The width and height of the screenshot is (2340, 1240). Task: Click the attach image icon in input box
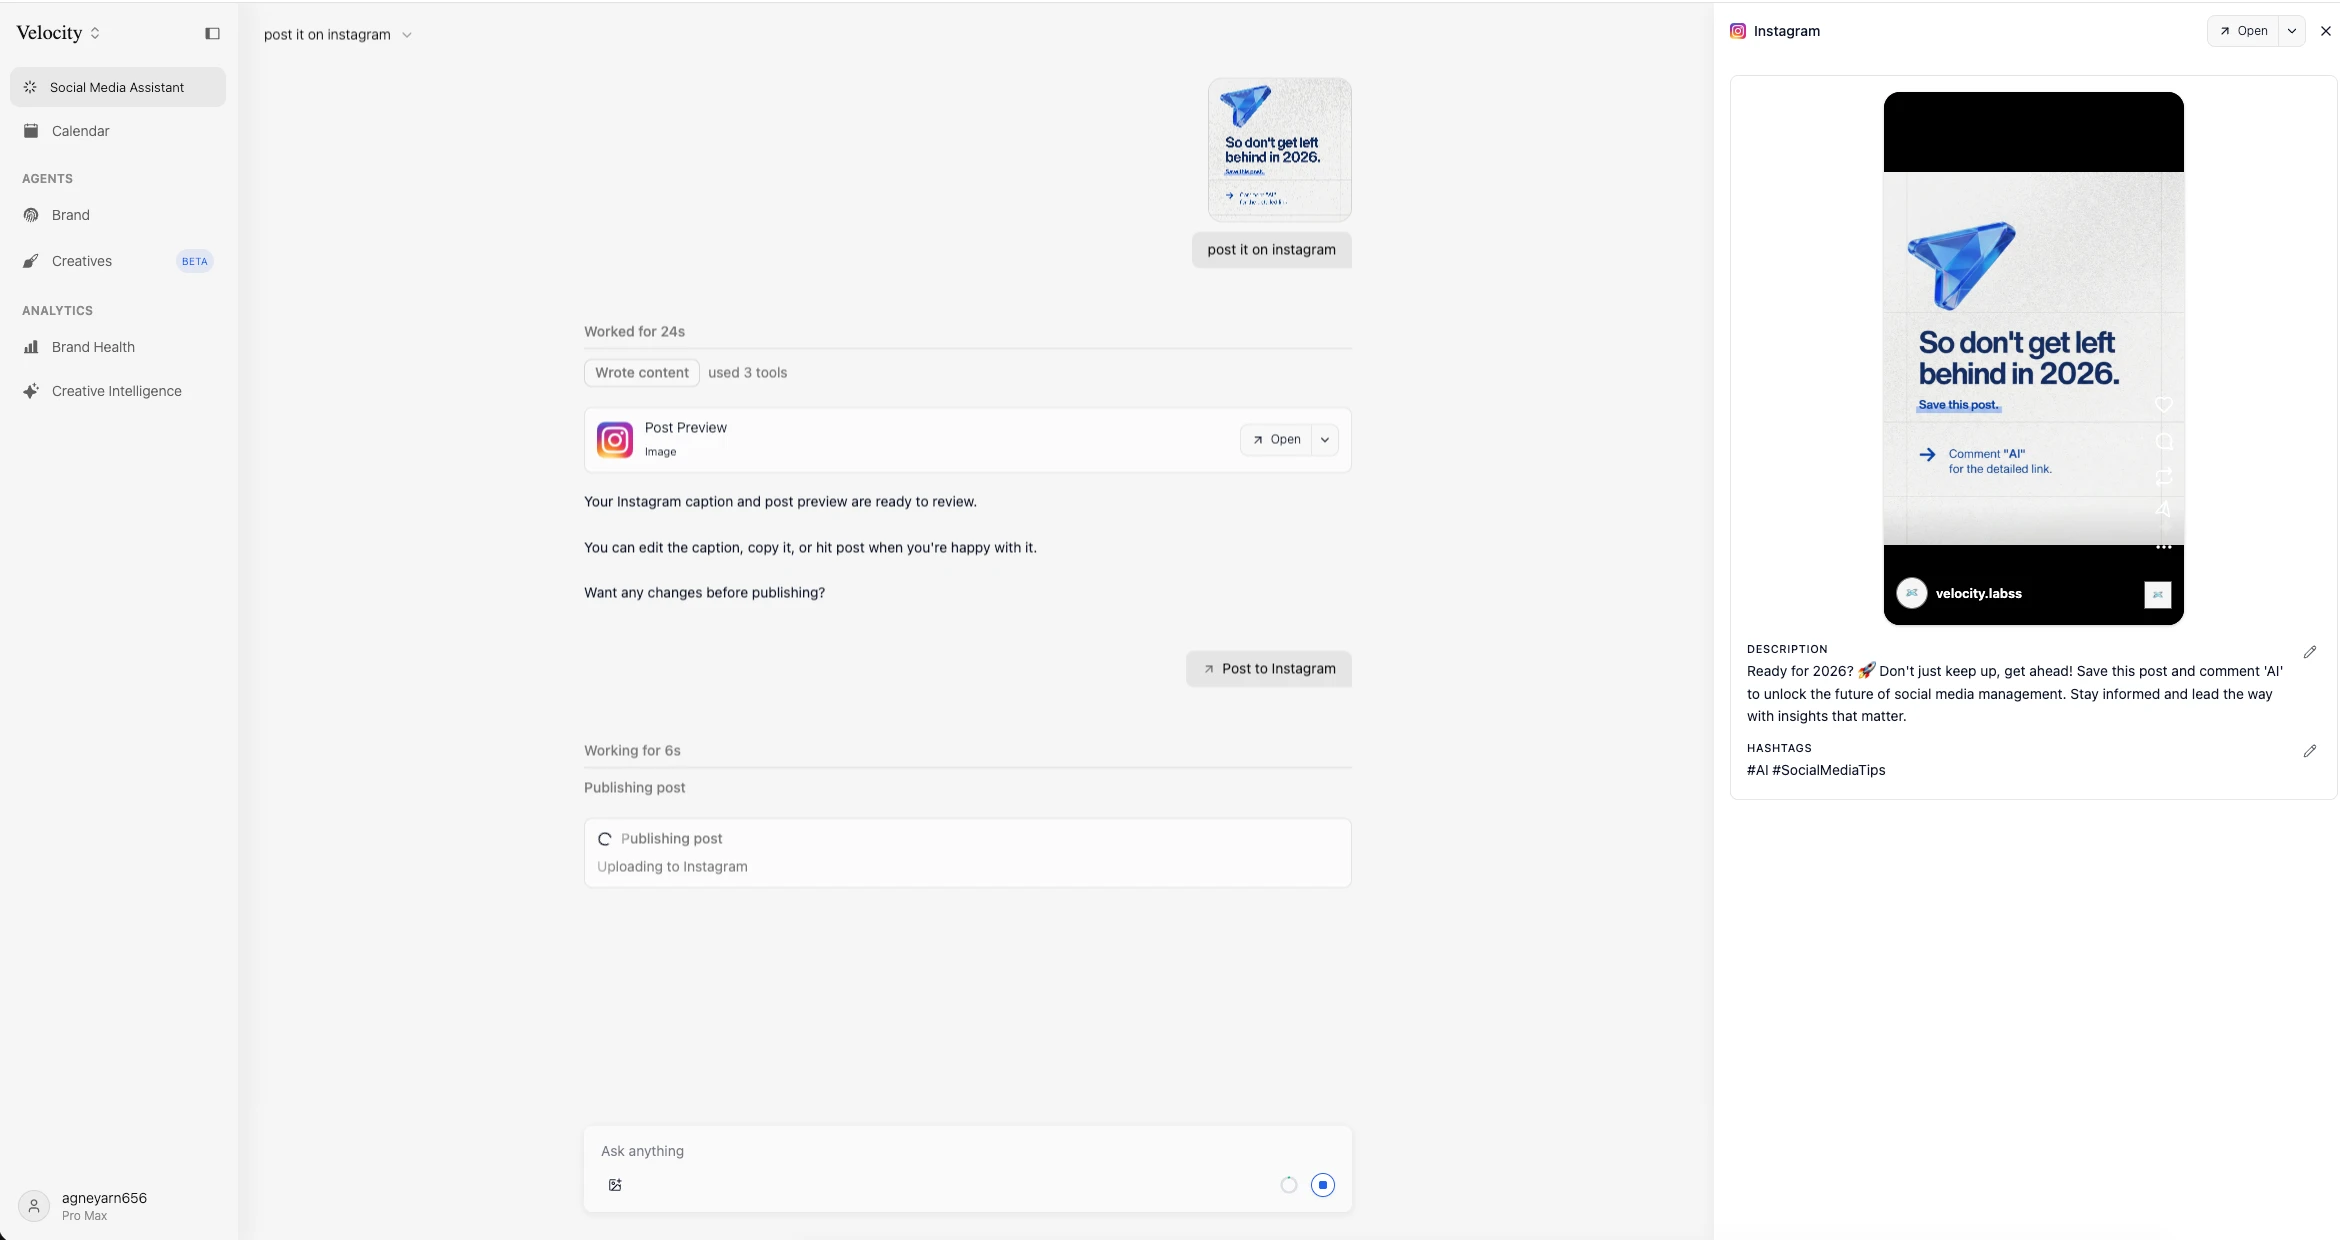pos(615,1185)
